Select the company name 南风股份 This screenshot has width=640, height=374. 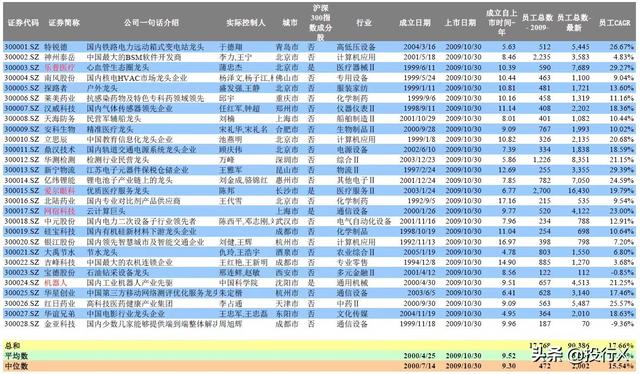60,78
